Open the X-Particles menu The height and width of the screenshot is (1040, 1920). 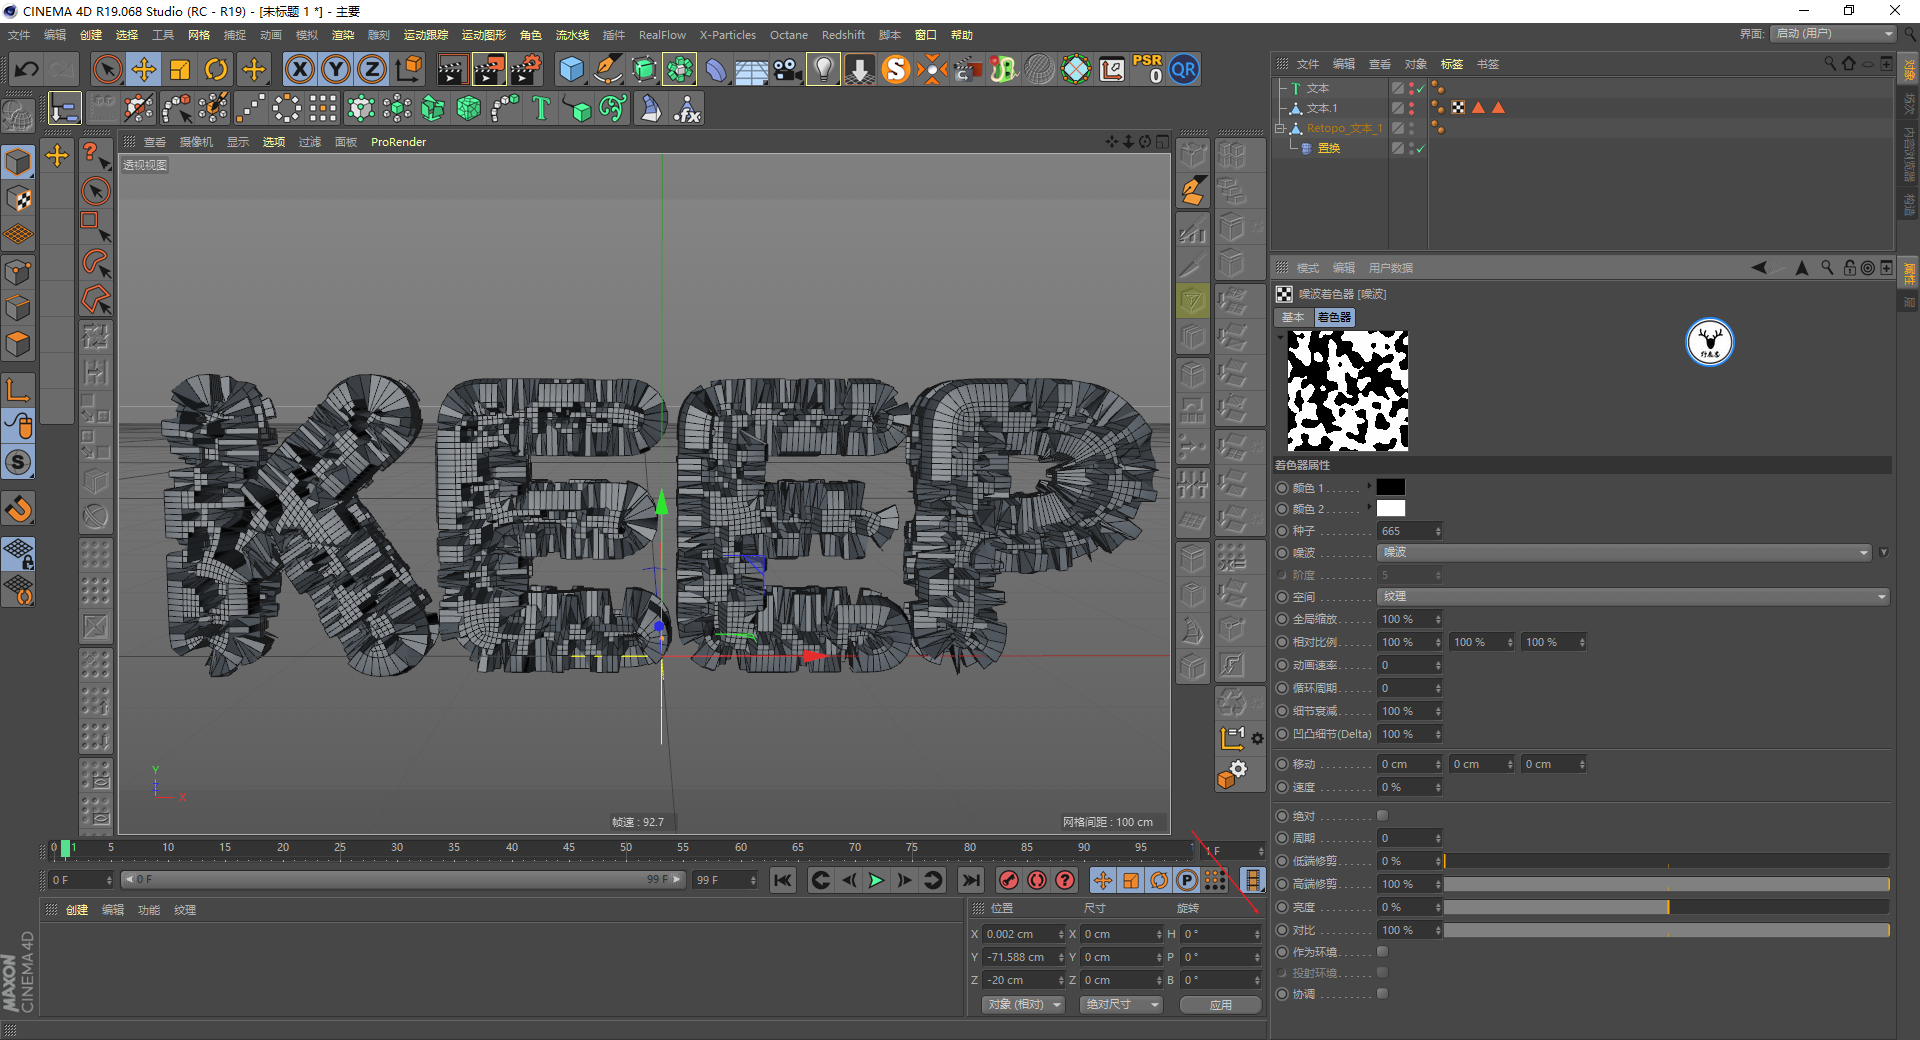(x=727, y=35)
